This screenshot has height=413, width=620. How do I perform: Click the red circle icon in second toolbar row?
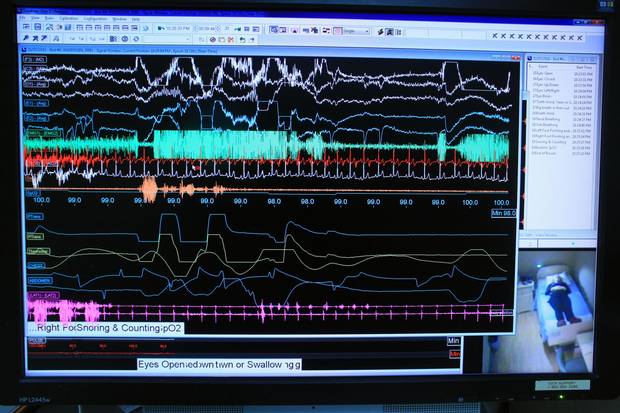[213, 39]
